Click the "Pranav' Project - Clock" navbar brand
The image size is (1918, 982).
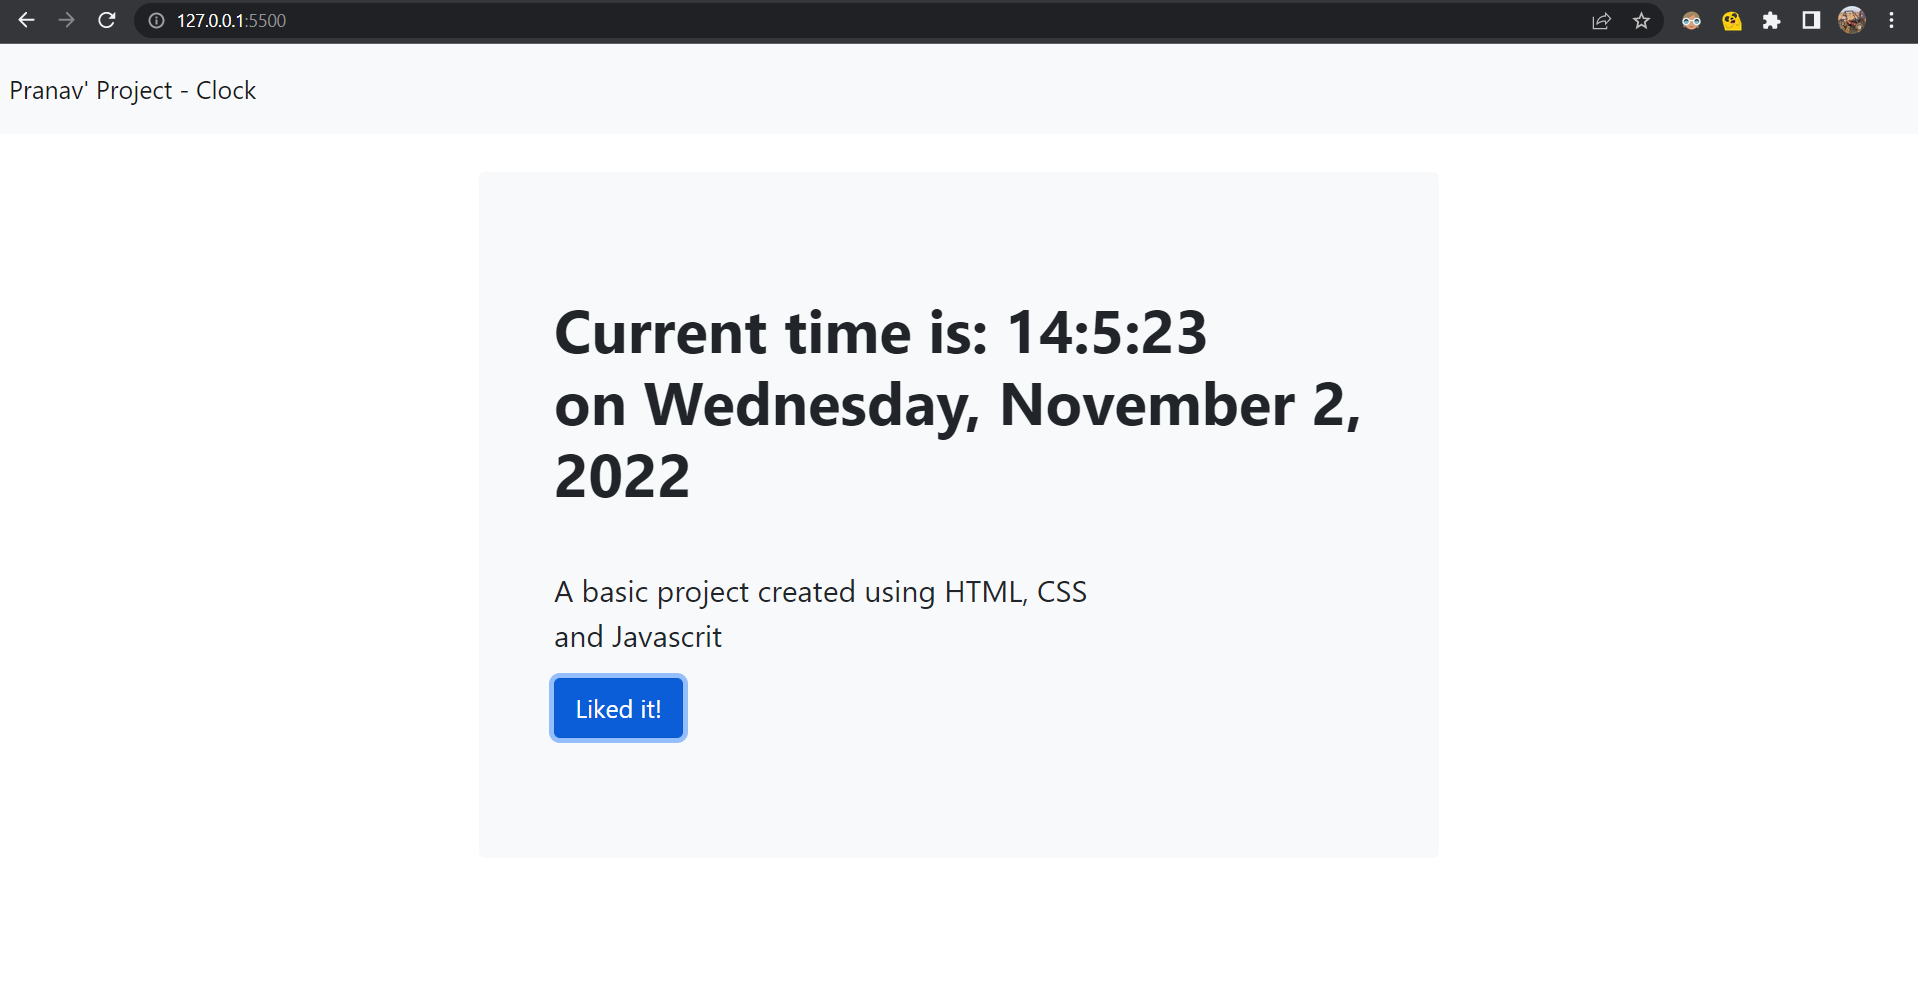(x=133, y=90)
